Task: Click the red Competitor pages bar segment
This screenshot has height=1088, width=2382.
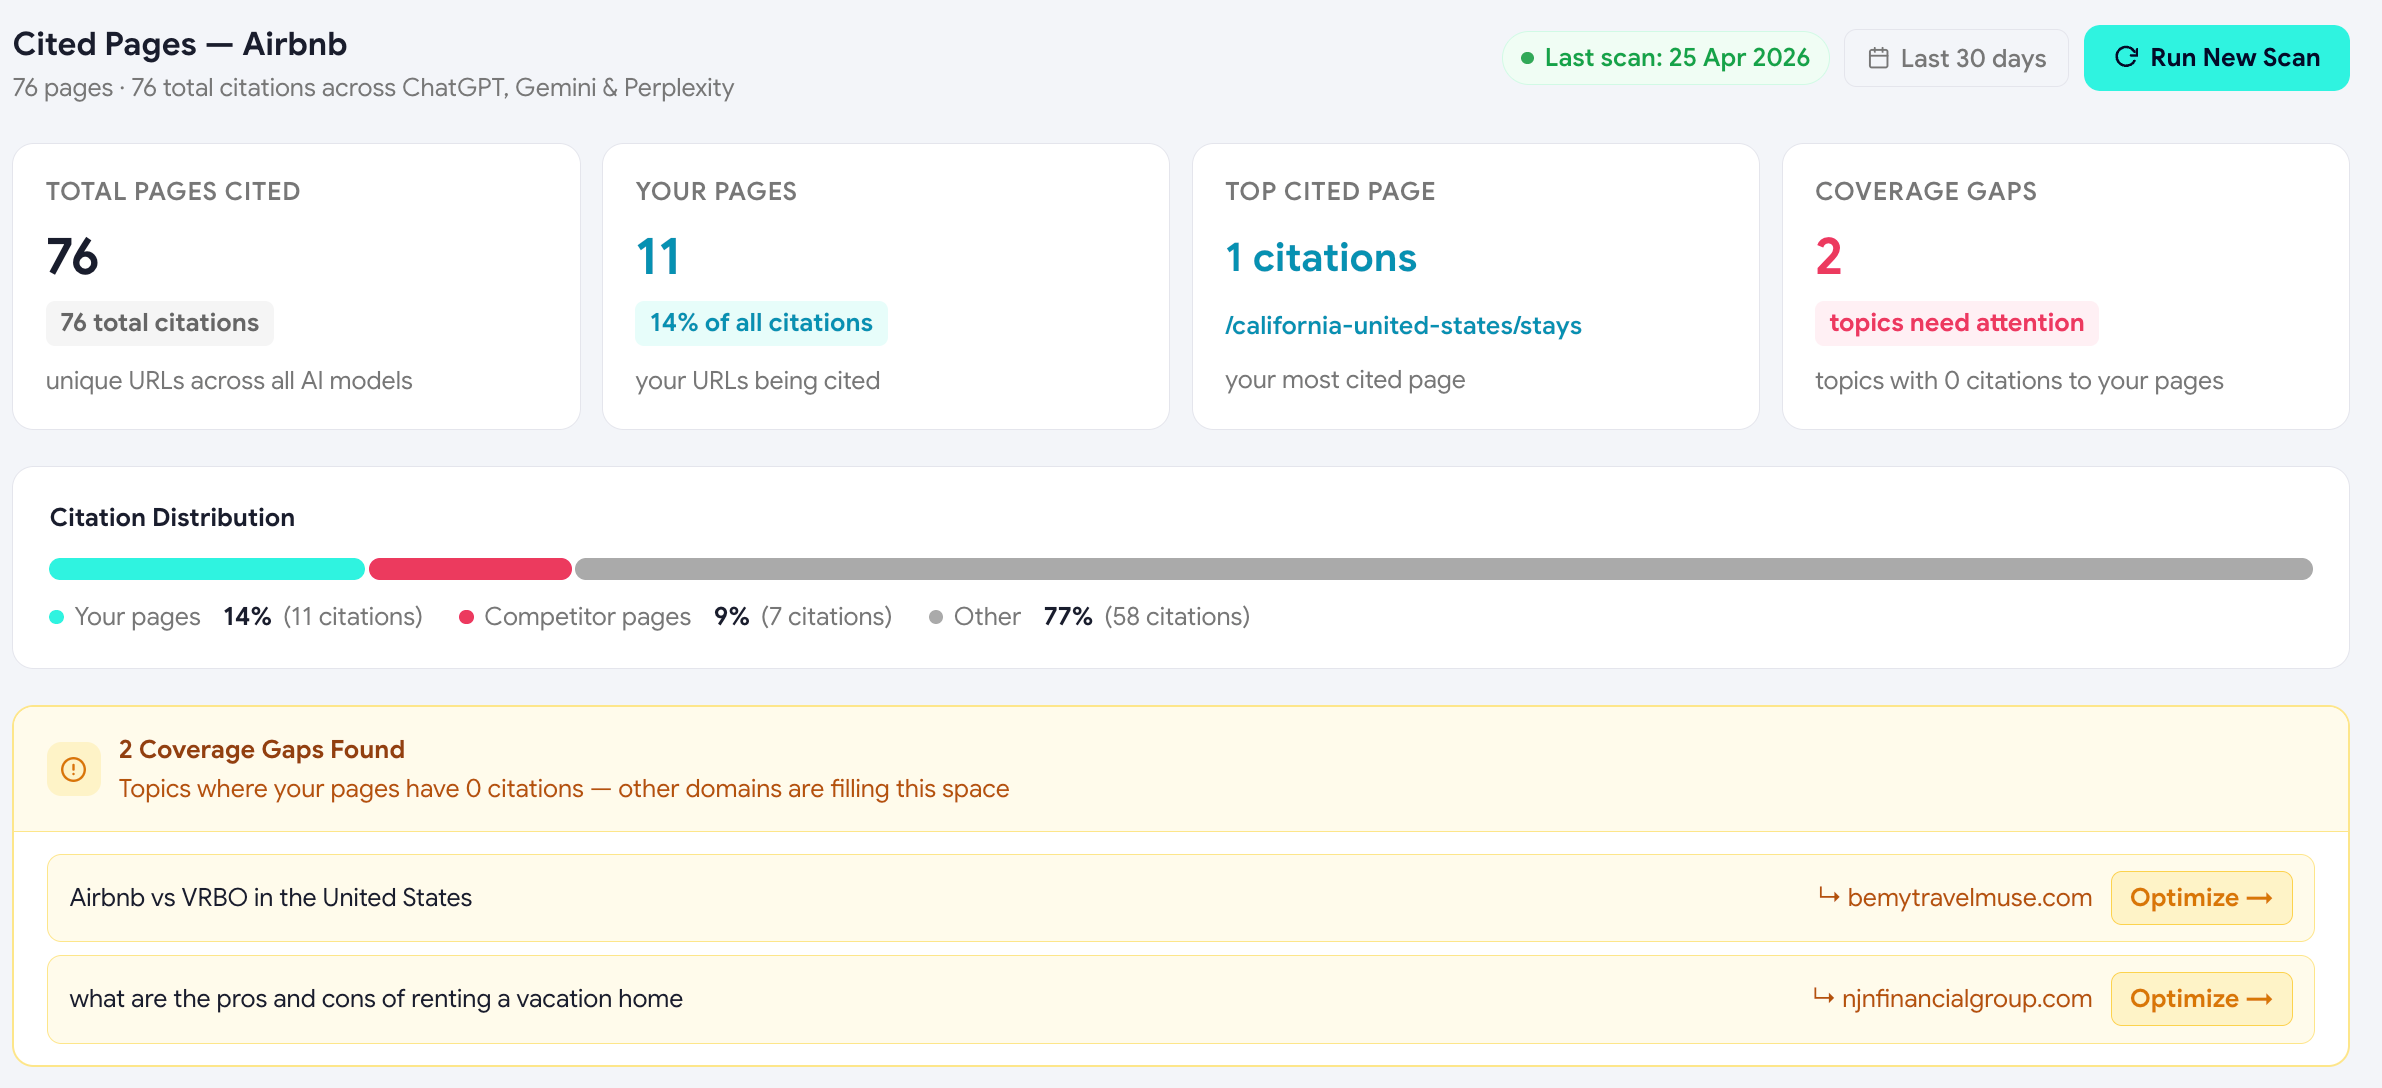Action: coord(470,569)
